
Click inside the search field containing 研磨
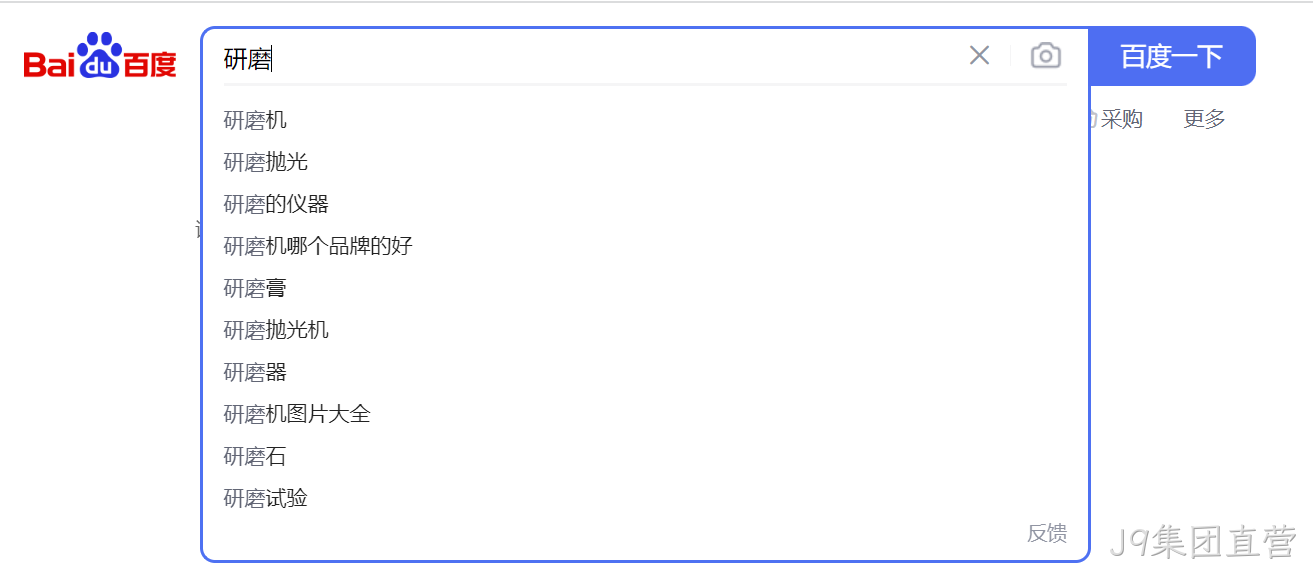[590, 58]
